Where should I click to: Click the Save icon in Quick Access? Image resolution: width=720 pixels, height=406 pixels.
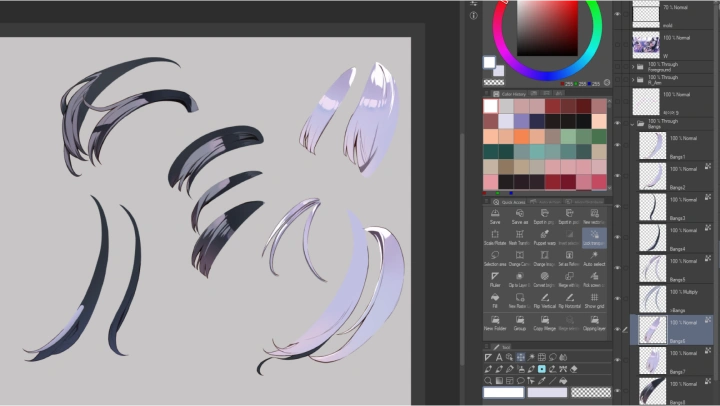point(495,216)
